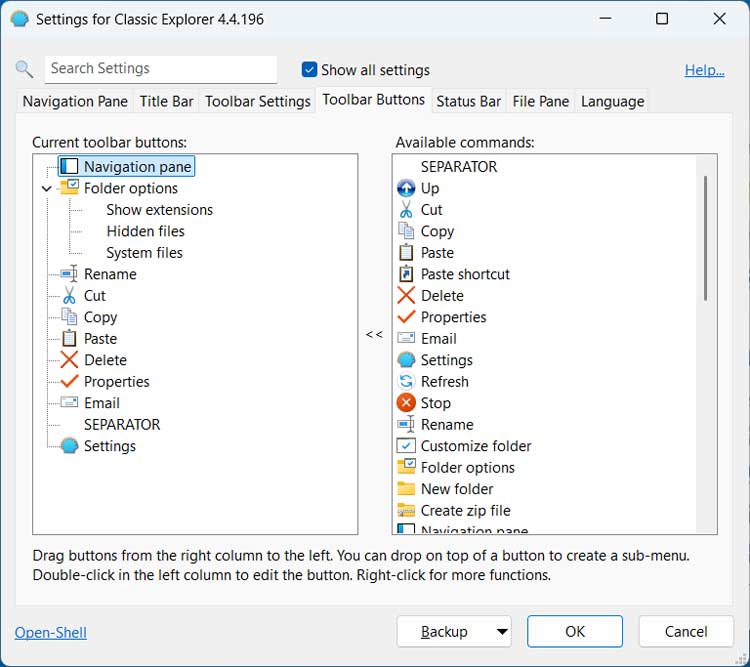Select Show extensions under Folder options
The height and width of the screenshot is (667, 750).
(x=159, y=210)
